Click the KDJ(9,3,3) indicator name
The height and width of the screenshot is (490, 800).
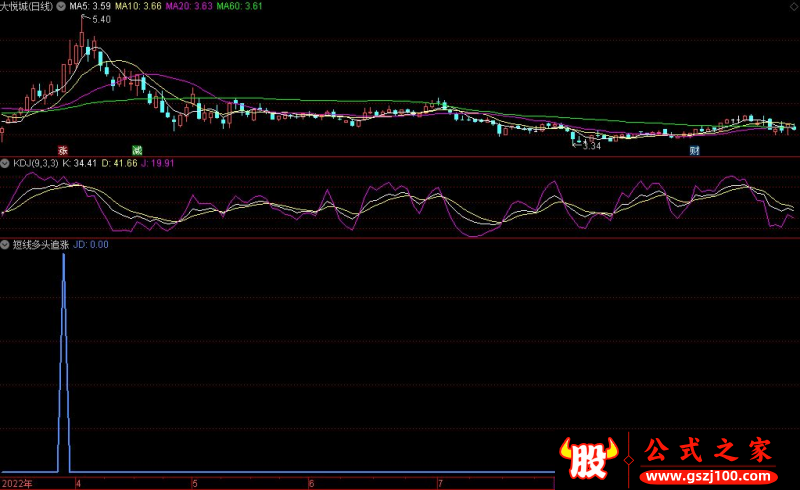pyautogui.click(x=34, y=162)
